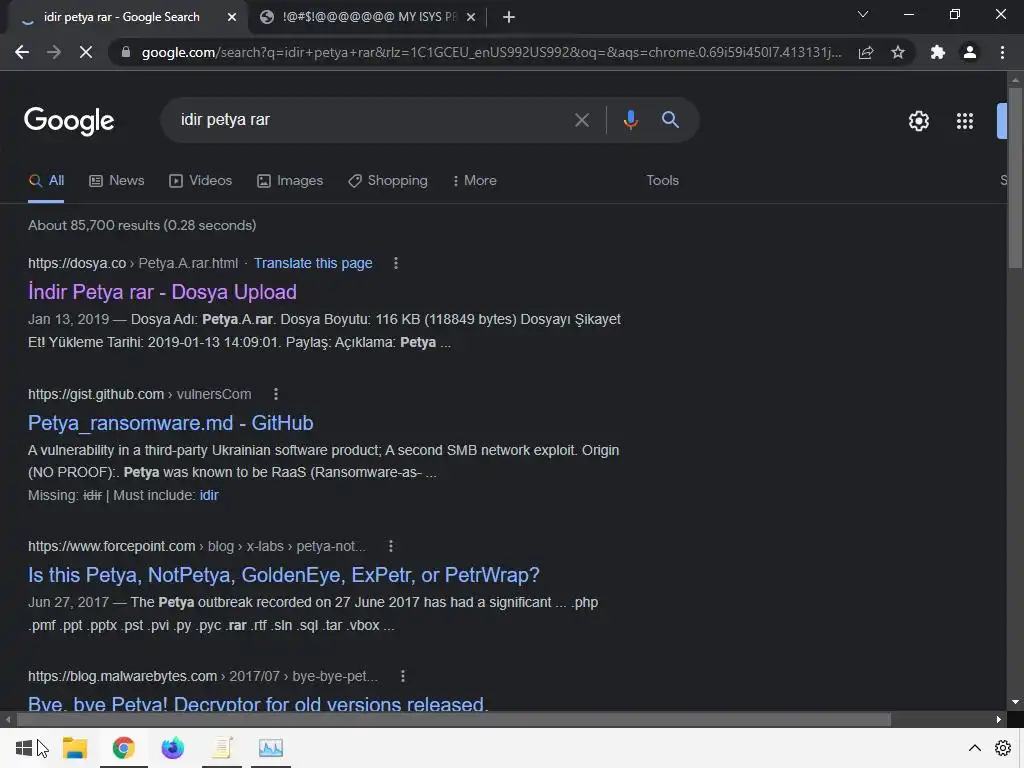Image resolution: width=1024 pixels, height=768 pixels.
Task: Click the forward navigation arrow
Action: point(54,52)
